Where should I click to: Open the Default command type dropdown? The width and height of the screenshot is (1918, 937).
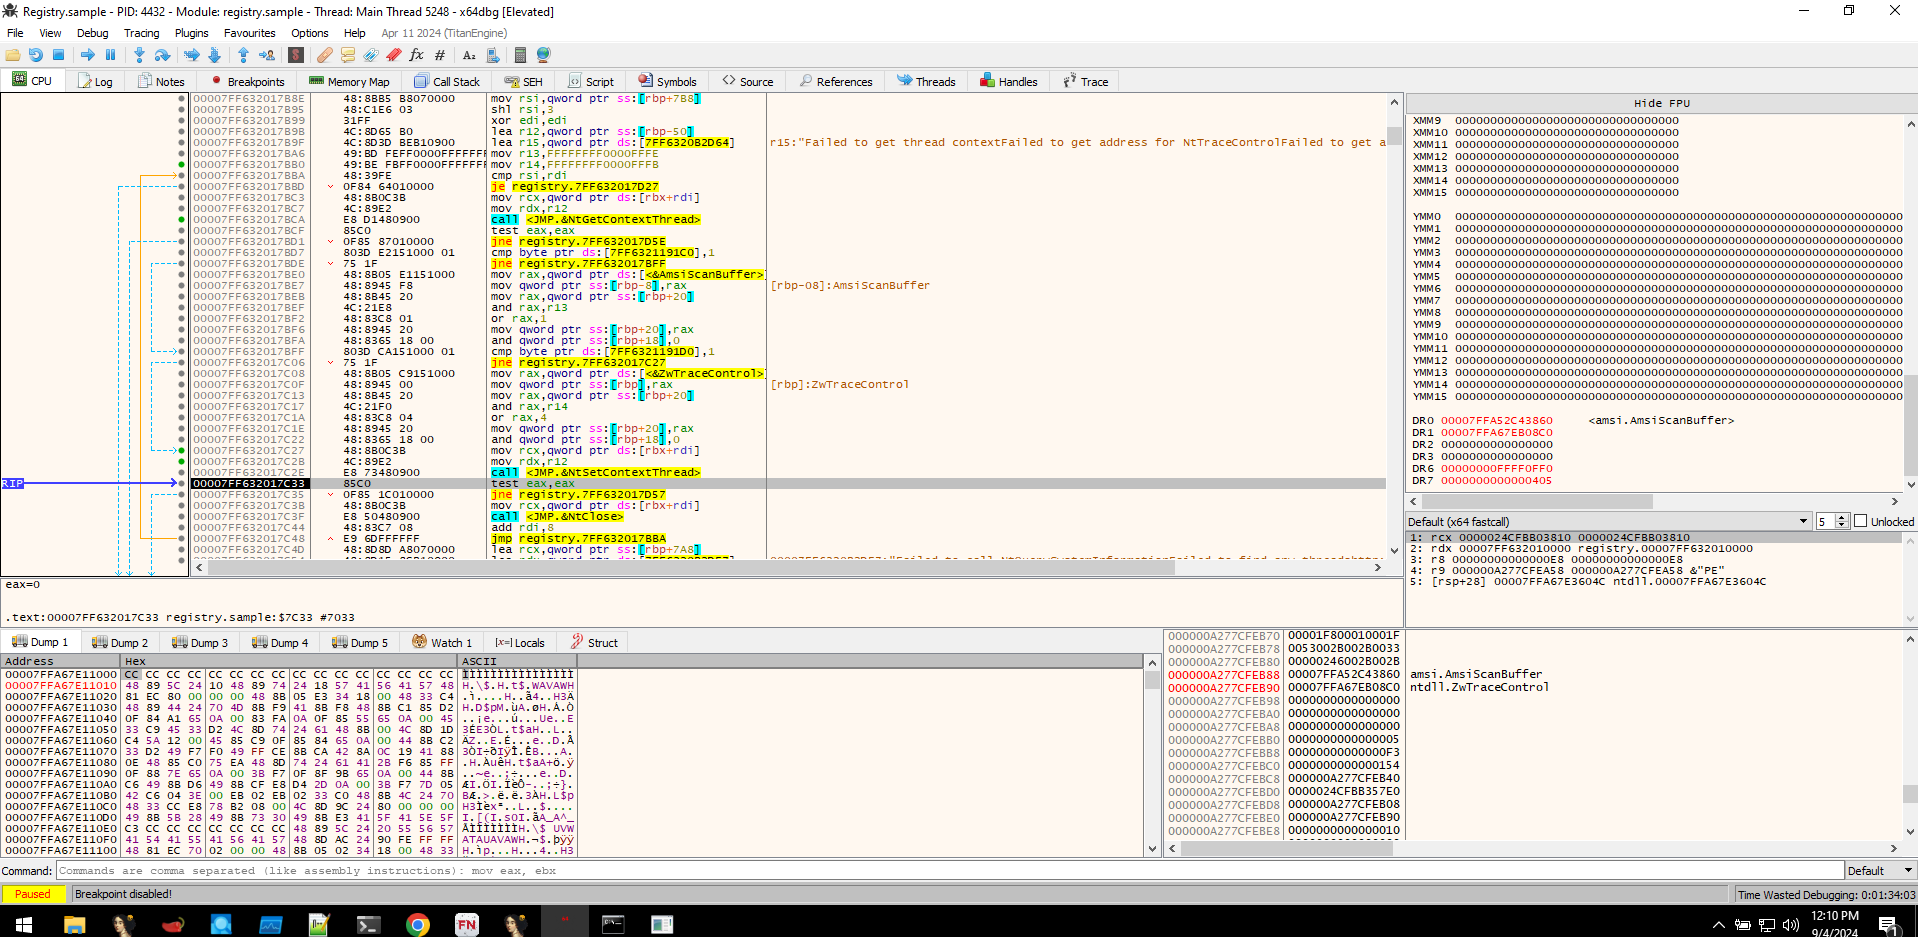click(x=1879, y=871)
